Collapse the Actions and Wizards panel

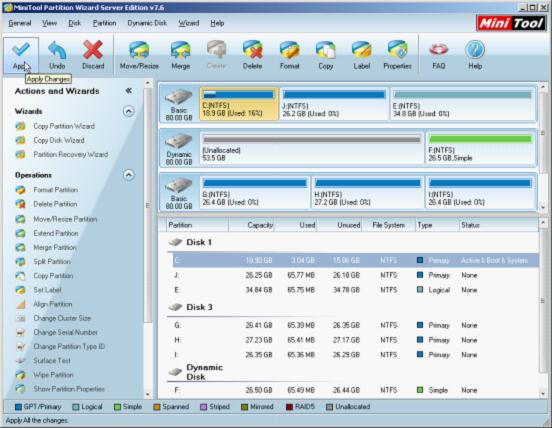coord(129,91)
